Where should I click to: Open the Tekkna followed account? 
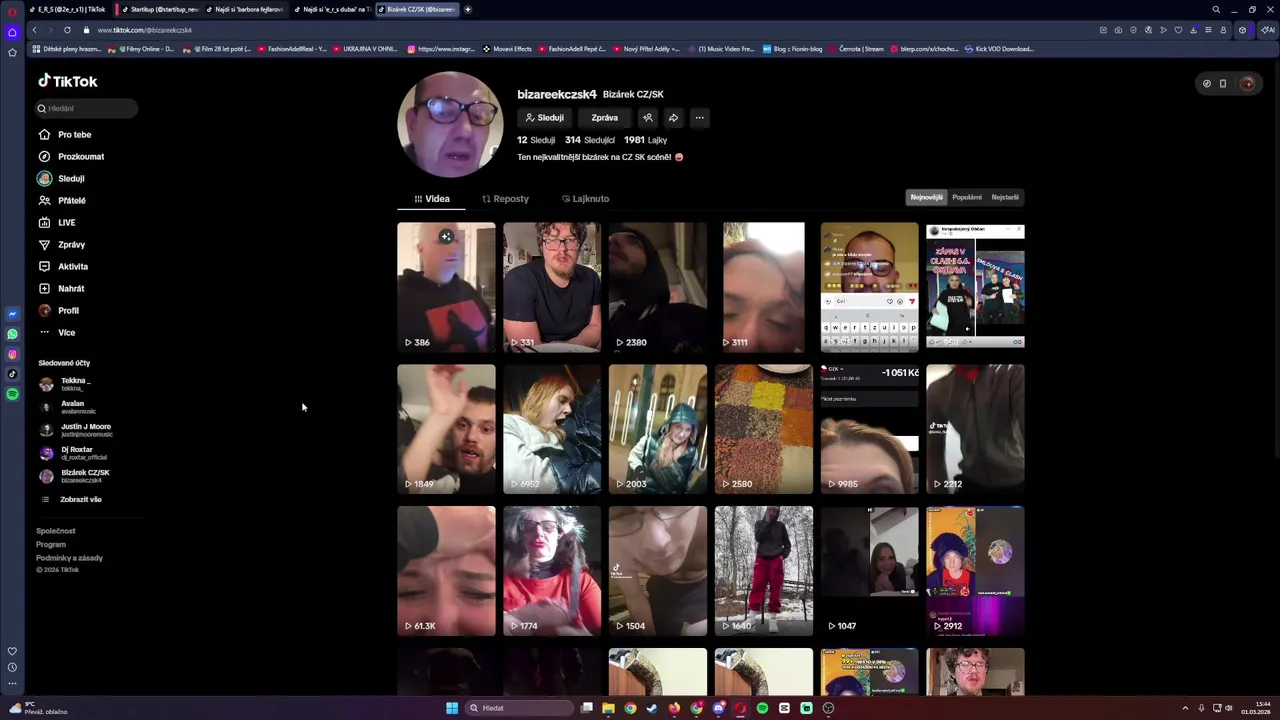(75, 384)
